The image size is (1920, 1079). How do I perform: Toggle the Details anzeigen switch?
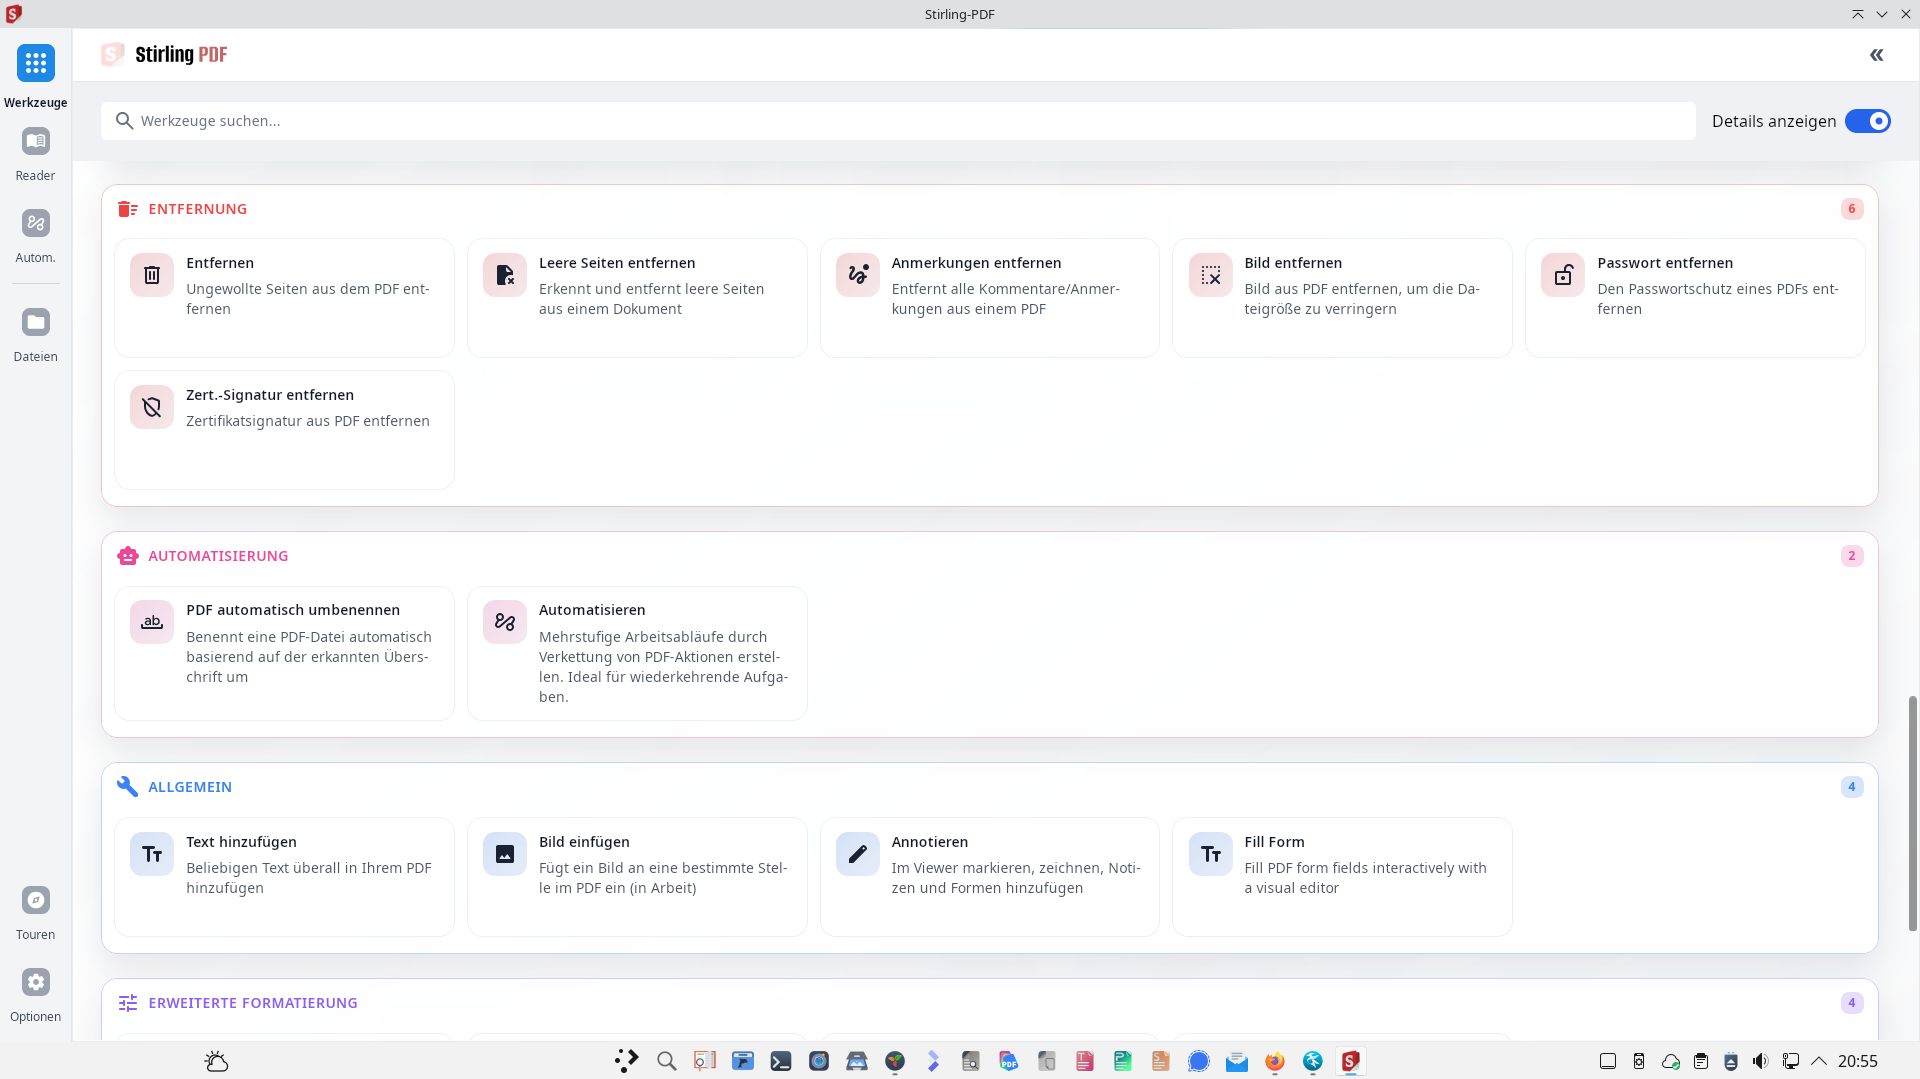[x=1867, y=121]
